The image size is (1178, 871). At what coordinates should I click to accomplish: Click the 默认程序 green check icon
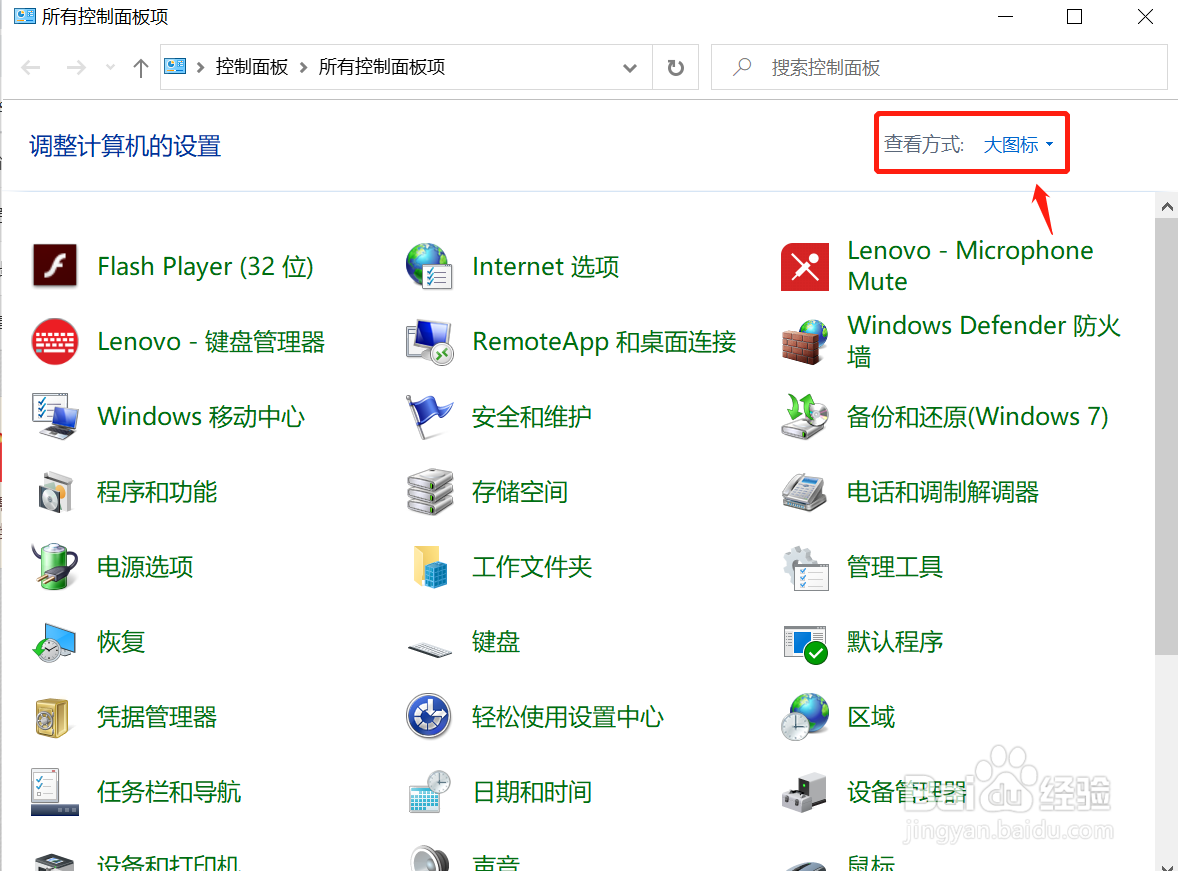805,644
